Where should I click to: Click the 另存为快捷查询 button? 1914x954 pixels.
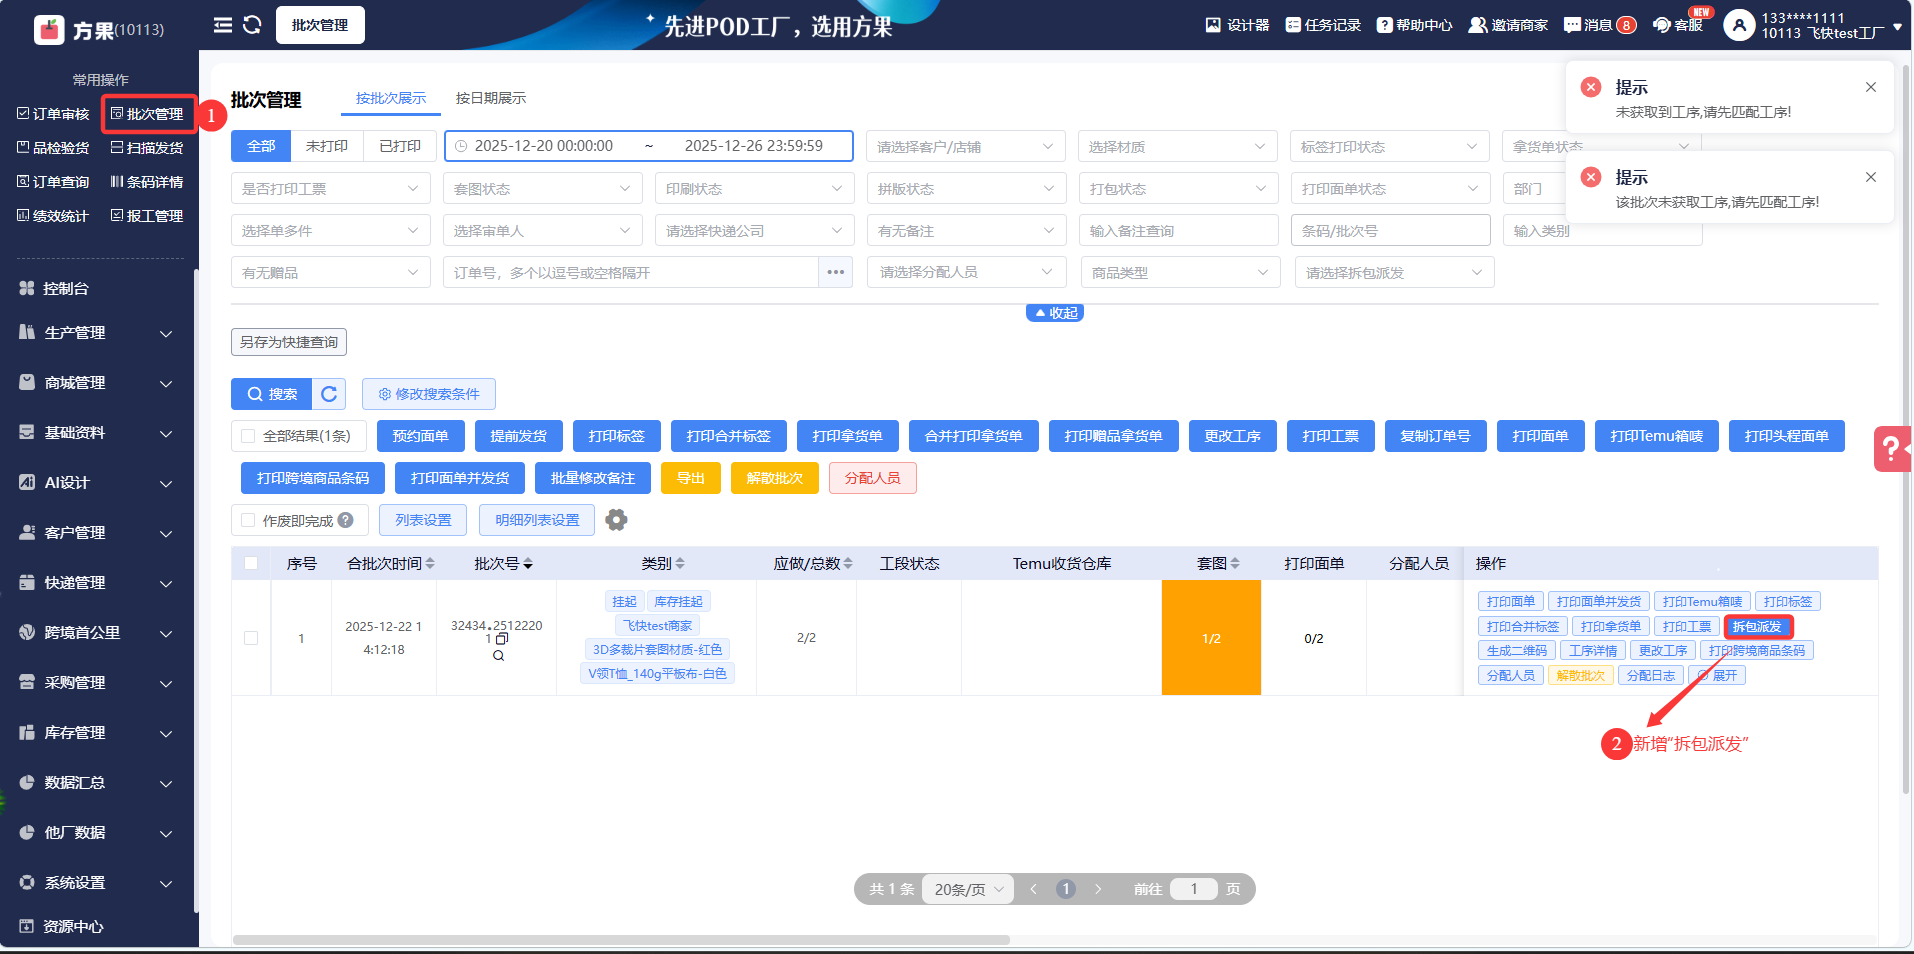click(289, 342)
